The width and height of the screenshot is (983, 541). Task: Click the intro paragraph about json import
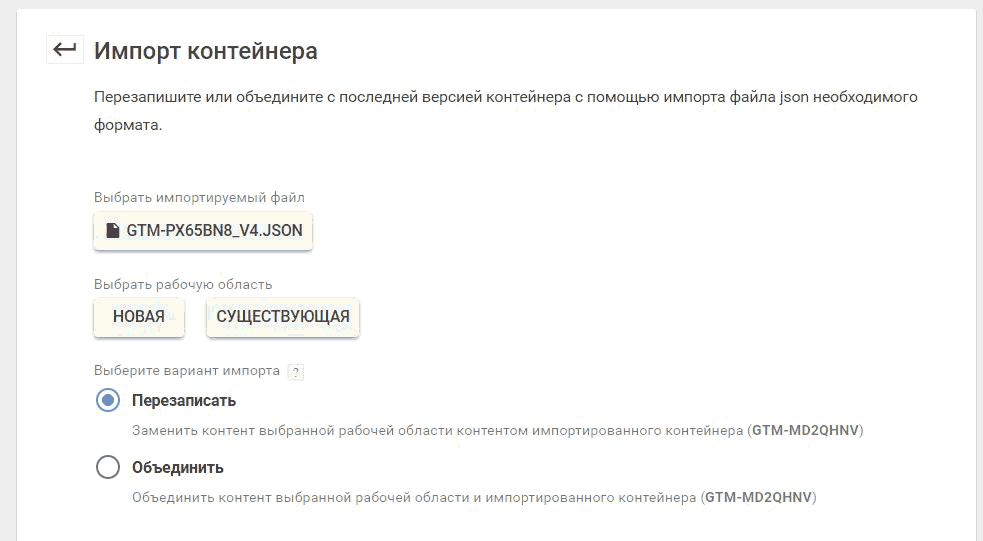click(506, 111)
